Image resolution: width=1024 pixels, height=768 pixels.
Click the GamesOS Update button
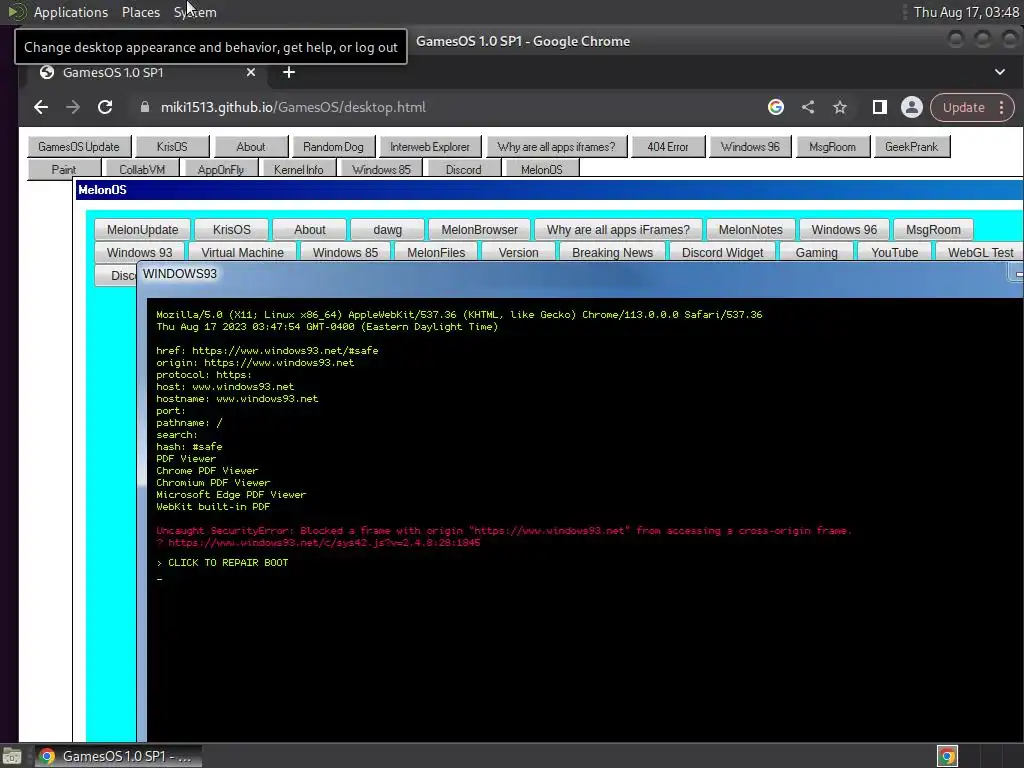(x=79, y=147)
